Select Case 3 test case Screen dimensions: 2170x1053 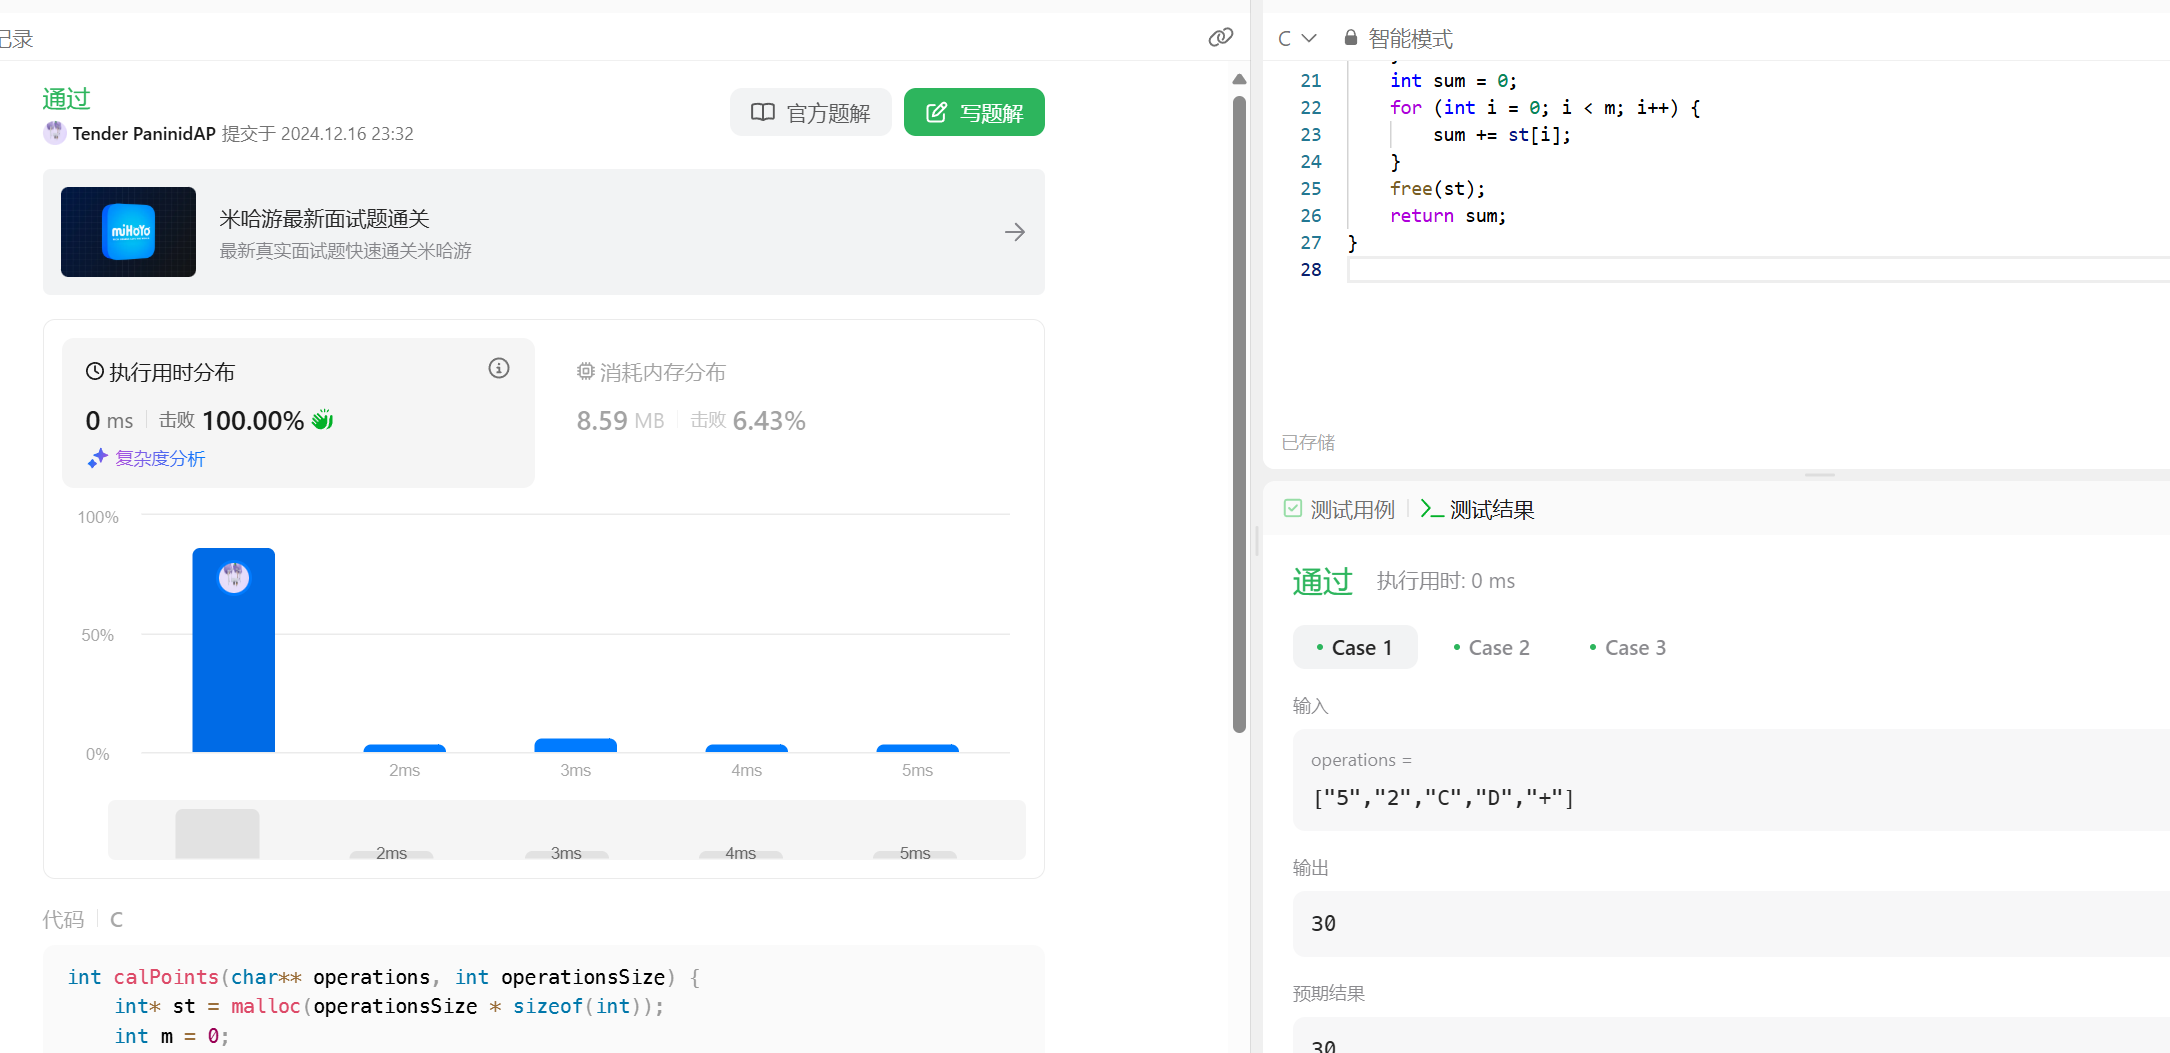click(x=1627, y=648)
